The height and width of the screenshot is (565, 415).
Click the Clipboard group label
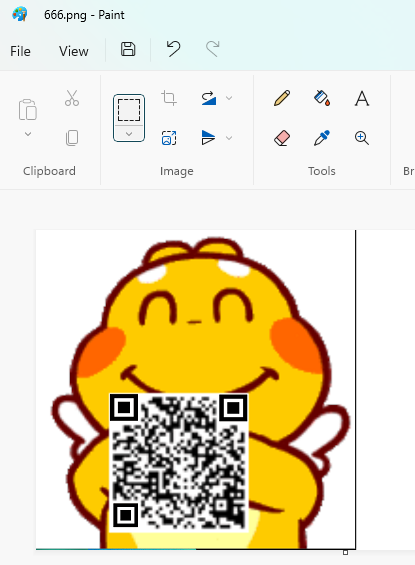49,171
